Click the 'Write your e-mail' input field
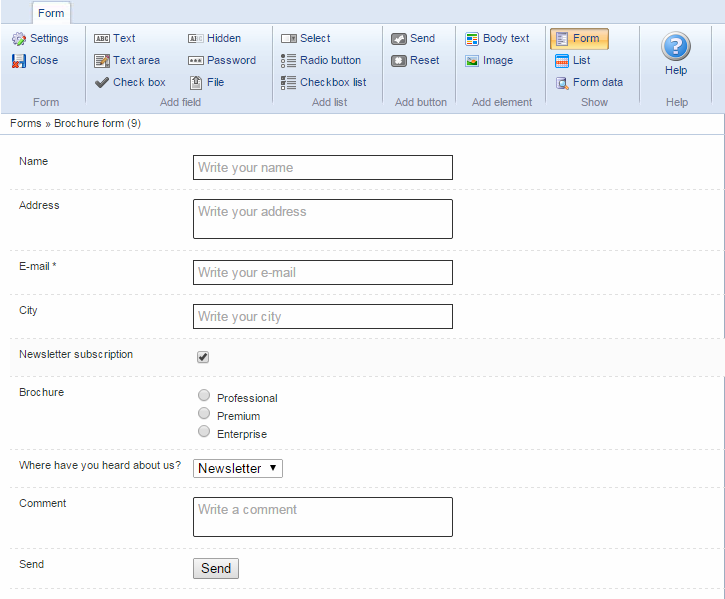The width and height of the screenshot is (725, 599). click(x=322, y=272)
